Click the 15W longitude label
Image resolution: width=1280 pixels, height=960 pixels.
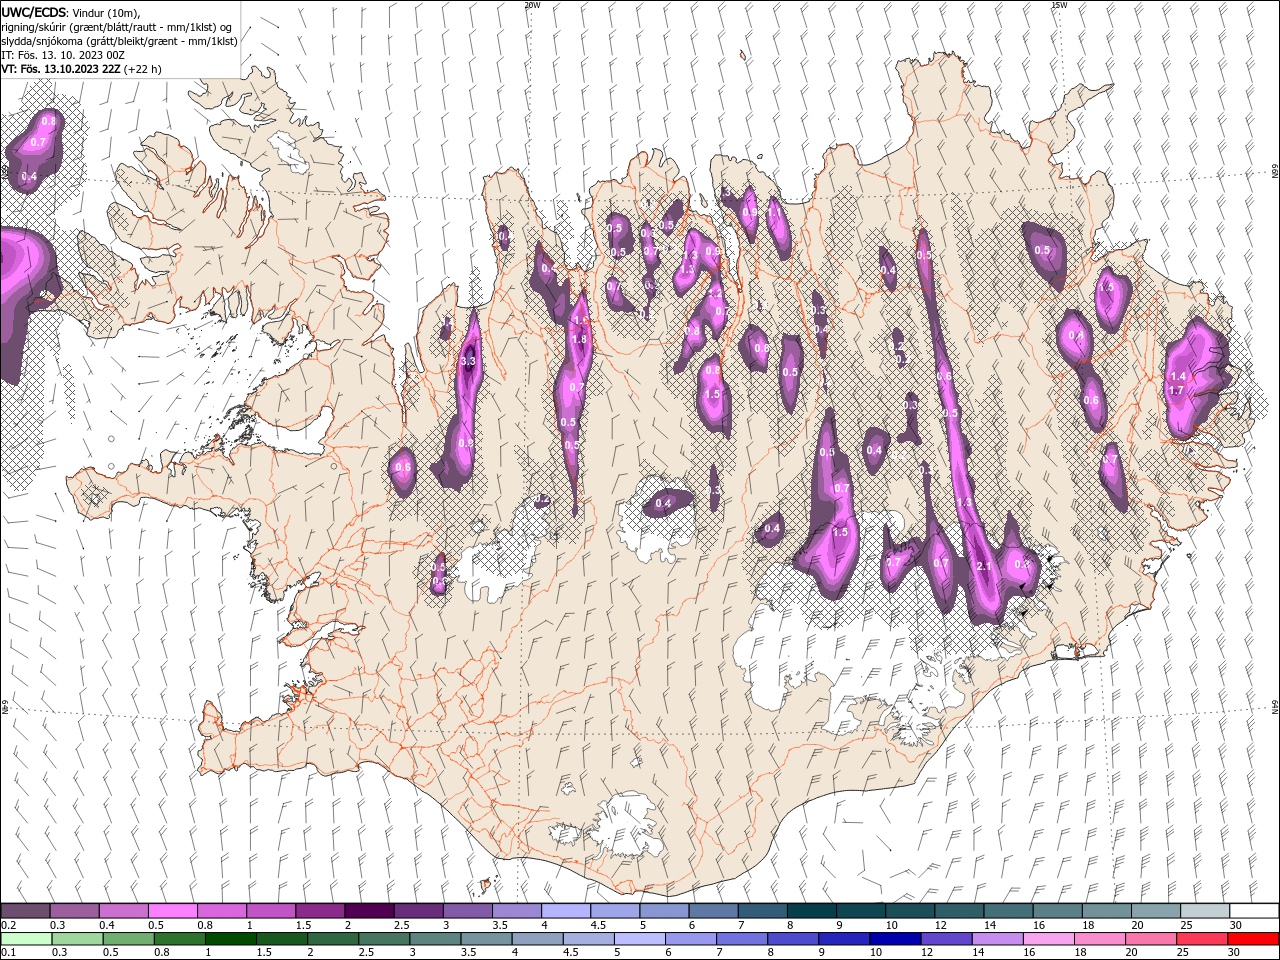pyautogui.click(x=1059, y=5)
